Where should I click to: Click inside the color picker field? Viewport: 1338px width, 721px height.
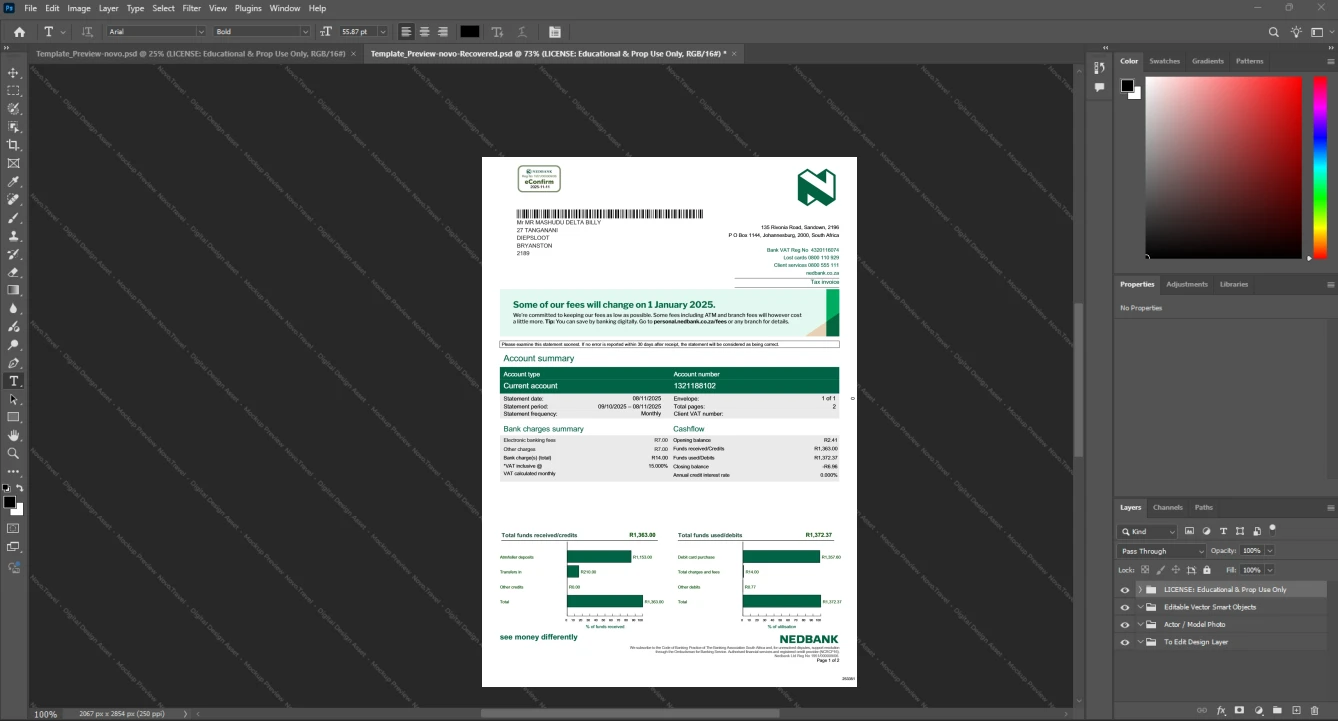[1223, 167]
